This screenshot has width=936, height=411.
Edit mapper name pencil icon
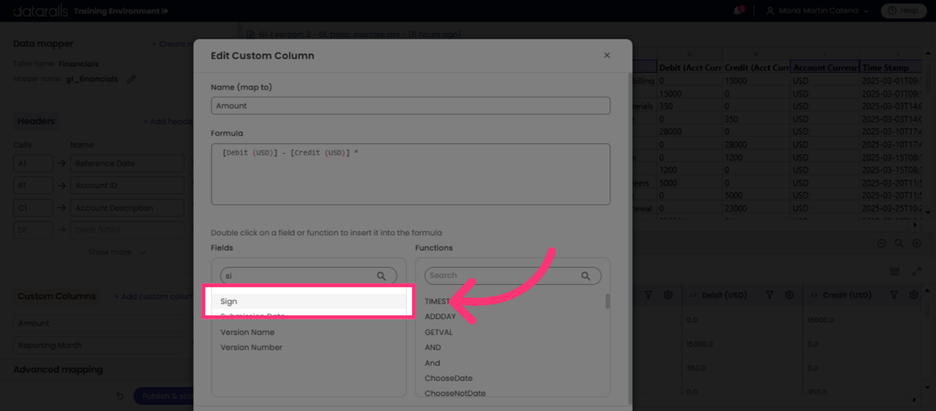(132, 79)
